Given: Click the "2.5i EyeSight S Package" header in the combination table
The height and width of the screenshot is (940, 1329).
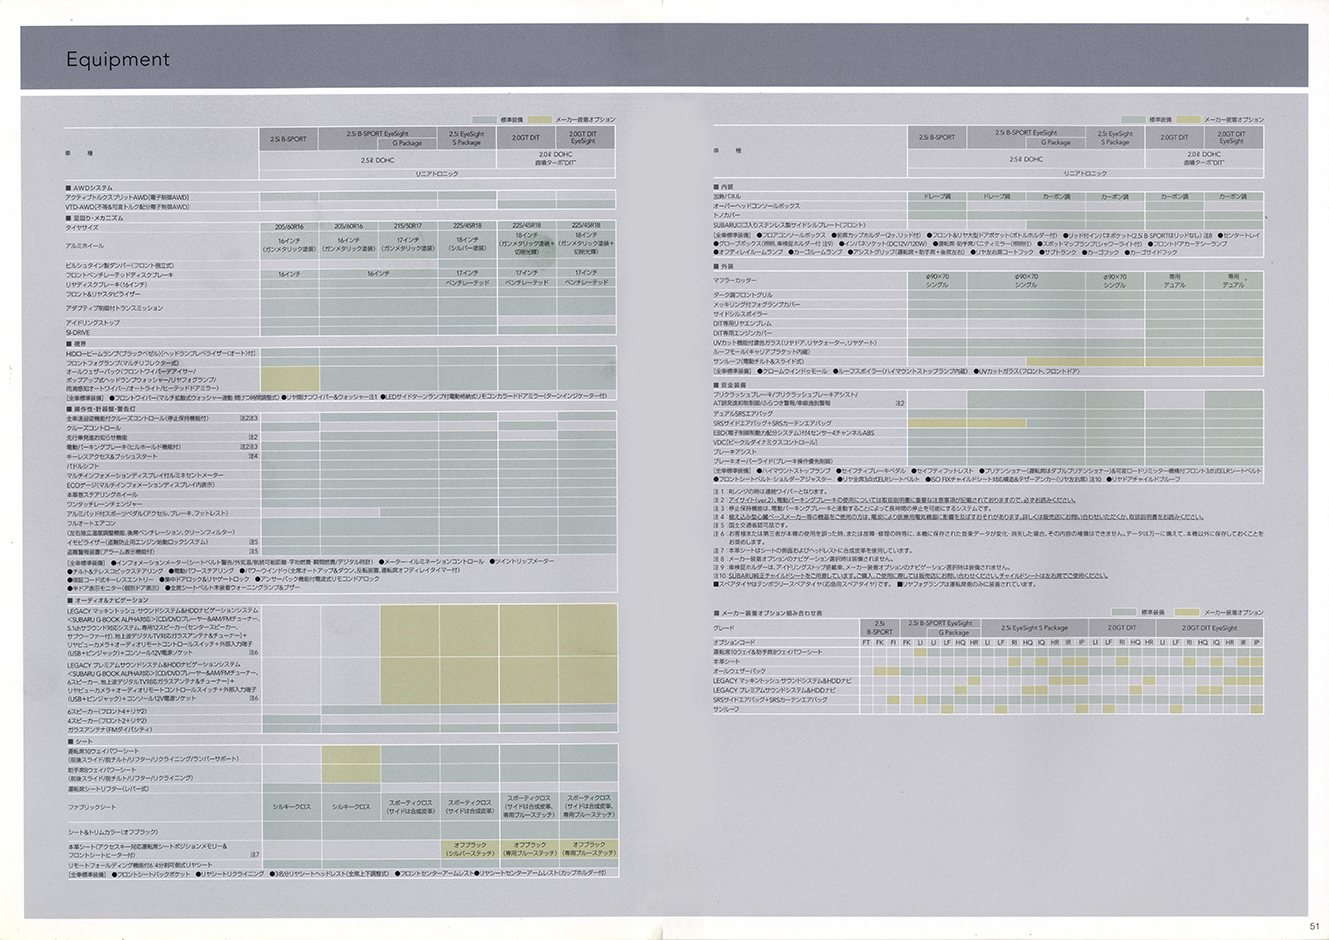Looking at the screenshot, I should point(1034,628).
